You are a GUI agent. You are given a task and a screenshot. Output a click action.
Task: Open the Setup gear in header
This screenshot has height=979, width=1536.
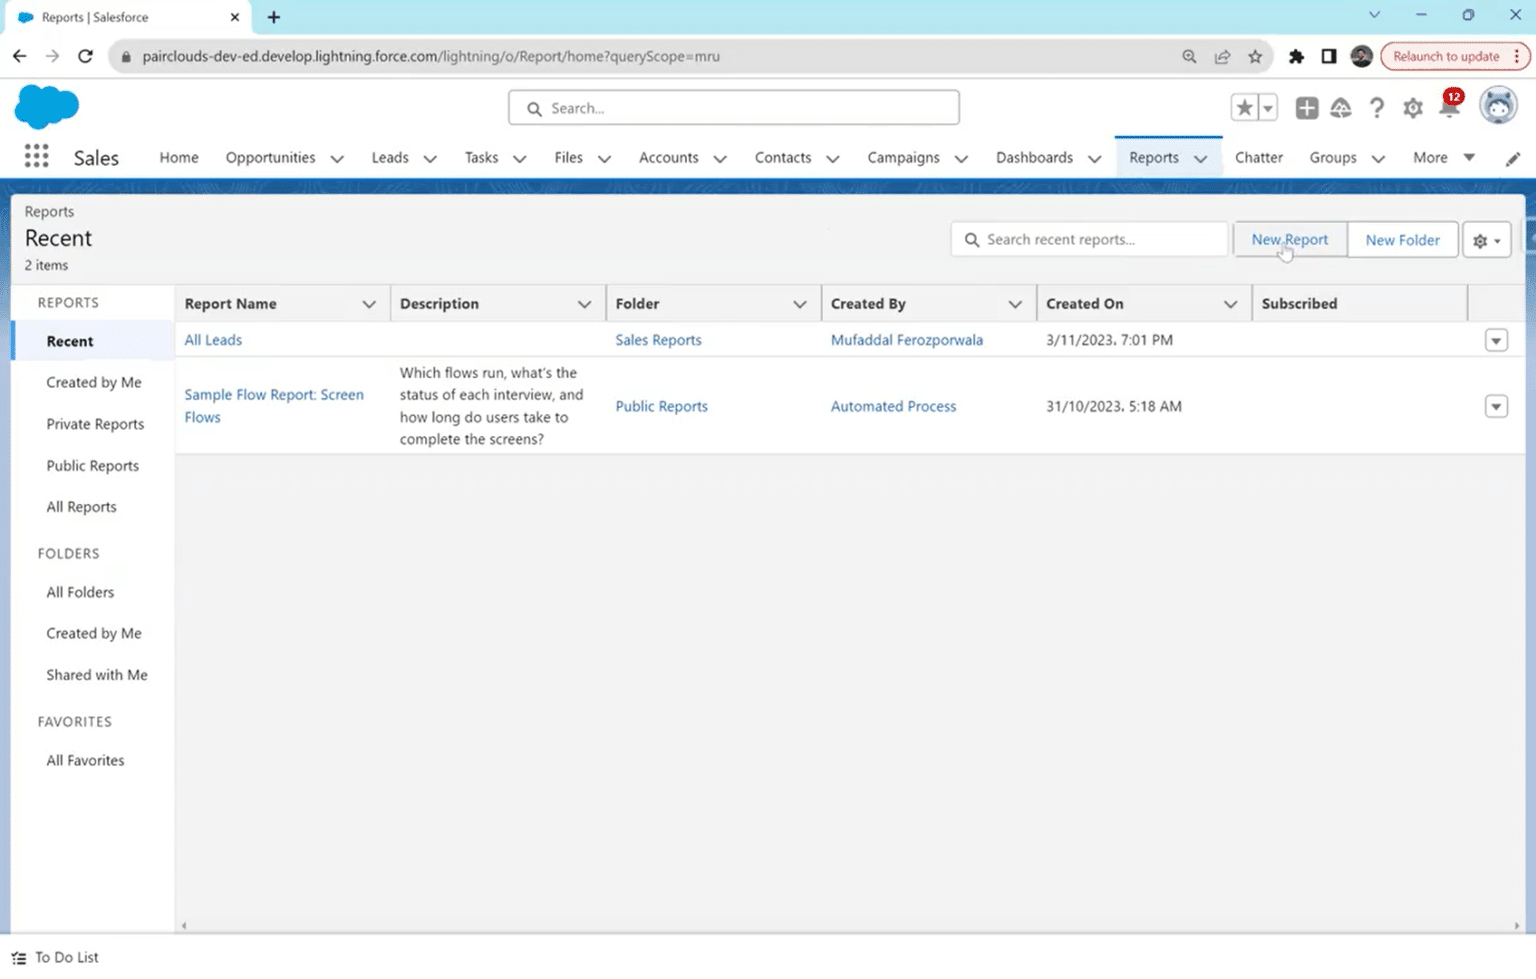point(1413,108)
